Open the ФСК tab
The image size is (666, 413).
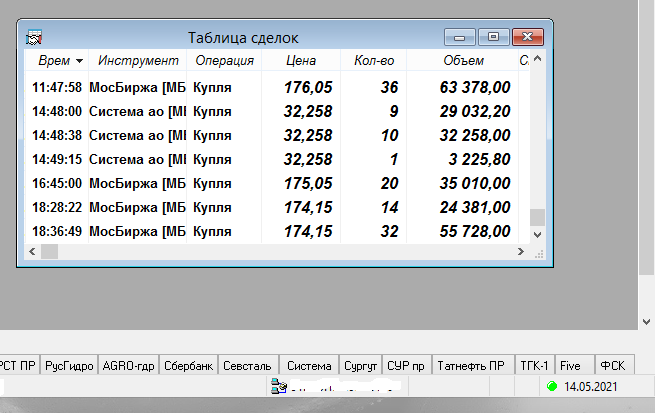pyautogui.click(x=613, y=365)
